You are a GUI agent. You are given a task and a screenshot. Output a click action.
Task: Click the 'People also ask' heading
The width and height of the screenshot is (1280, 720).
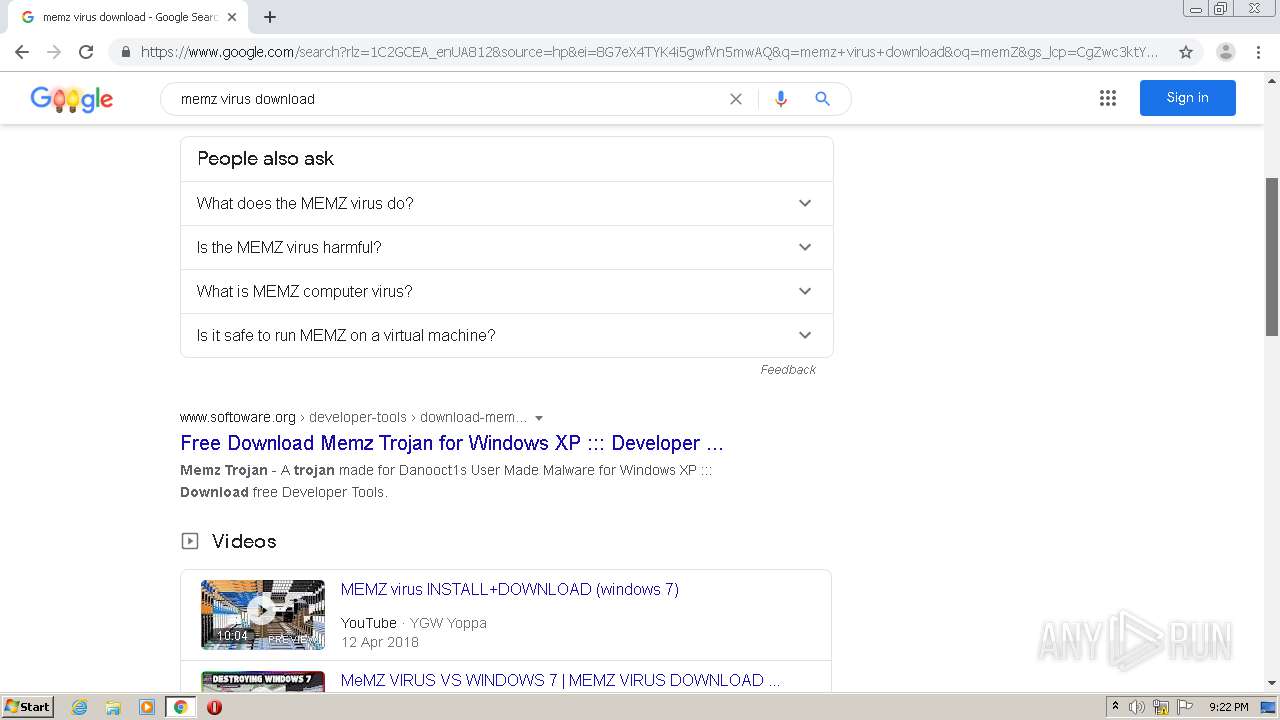tap(265, 158)
